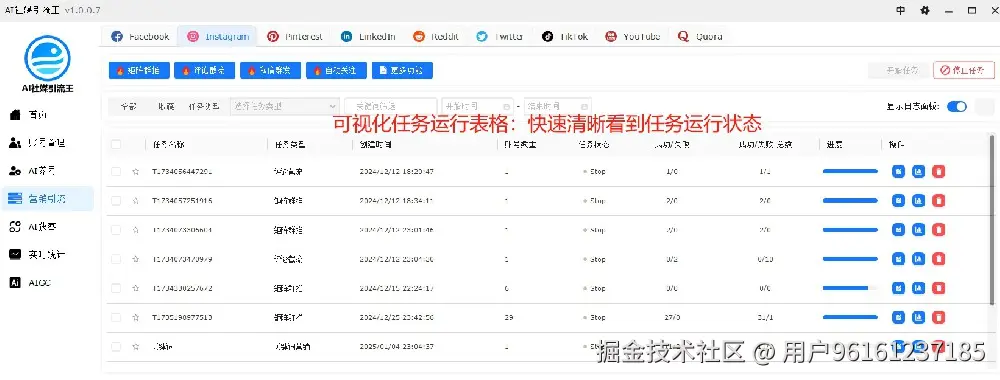Screen dimensions: 1000x380
Task: Toggle the show log panel switch
Action: tap(957, 106)
